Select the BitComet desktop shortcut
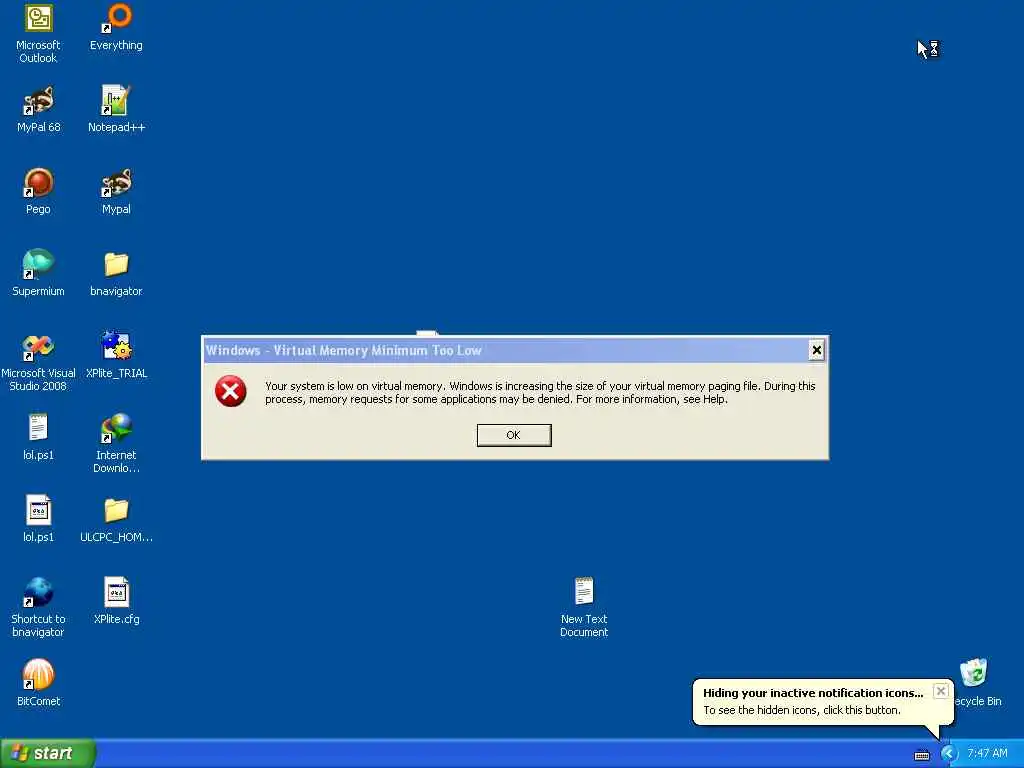This screenshot has width=1024, height=768. 38,675
